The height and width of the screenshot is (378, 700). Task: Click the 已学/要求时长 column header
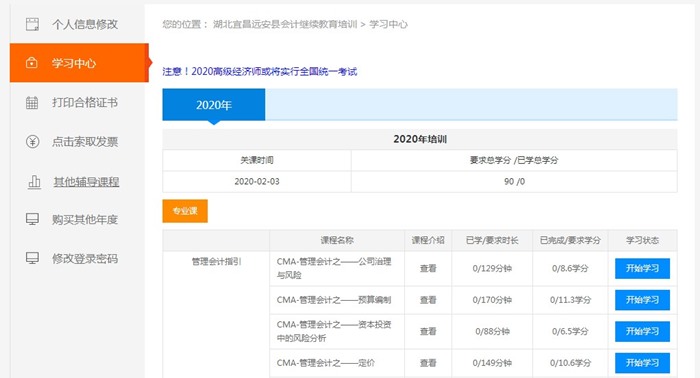492,240
